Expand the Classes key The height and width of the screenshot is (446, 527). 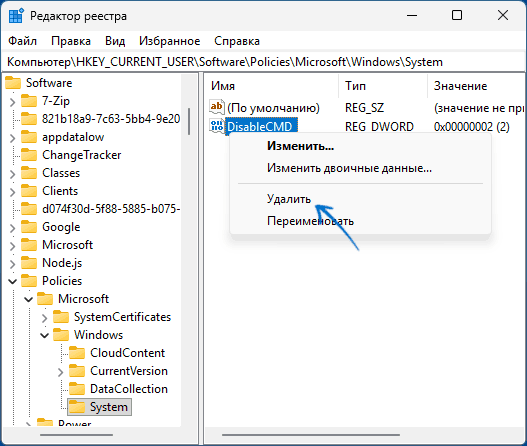12,173
